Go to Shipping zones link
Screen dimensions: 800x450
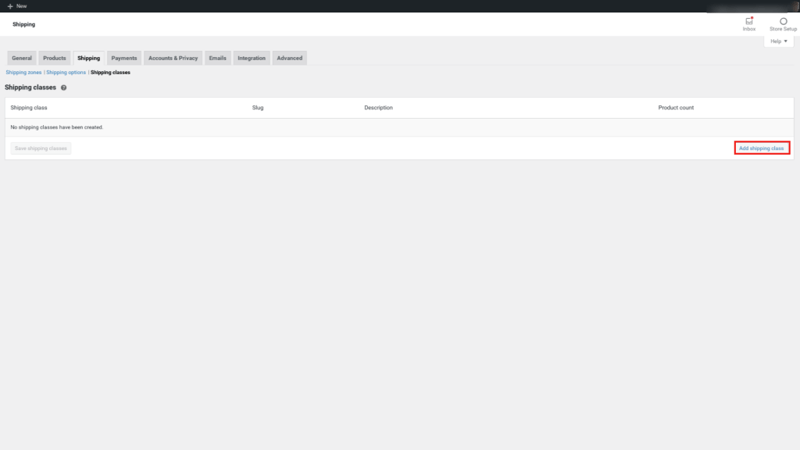tap(23, 72)
